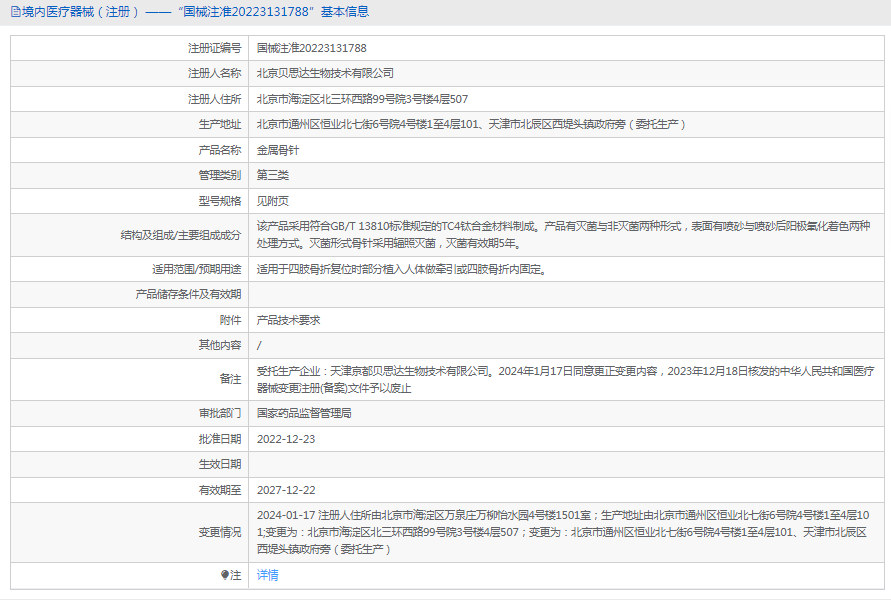Click the 适用范围/预期用途 label

click(x=197, y=269)
